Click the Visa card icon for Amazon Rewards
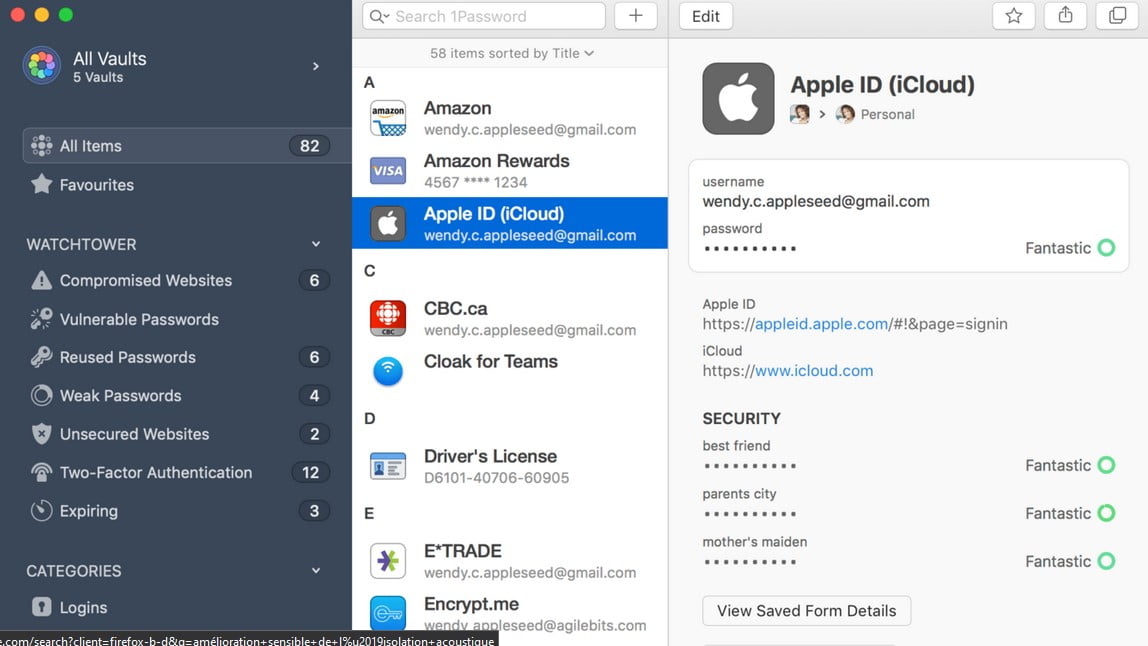Screen dimensions: 1148x646 coord(388,171)
